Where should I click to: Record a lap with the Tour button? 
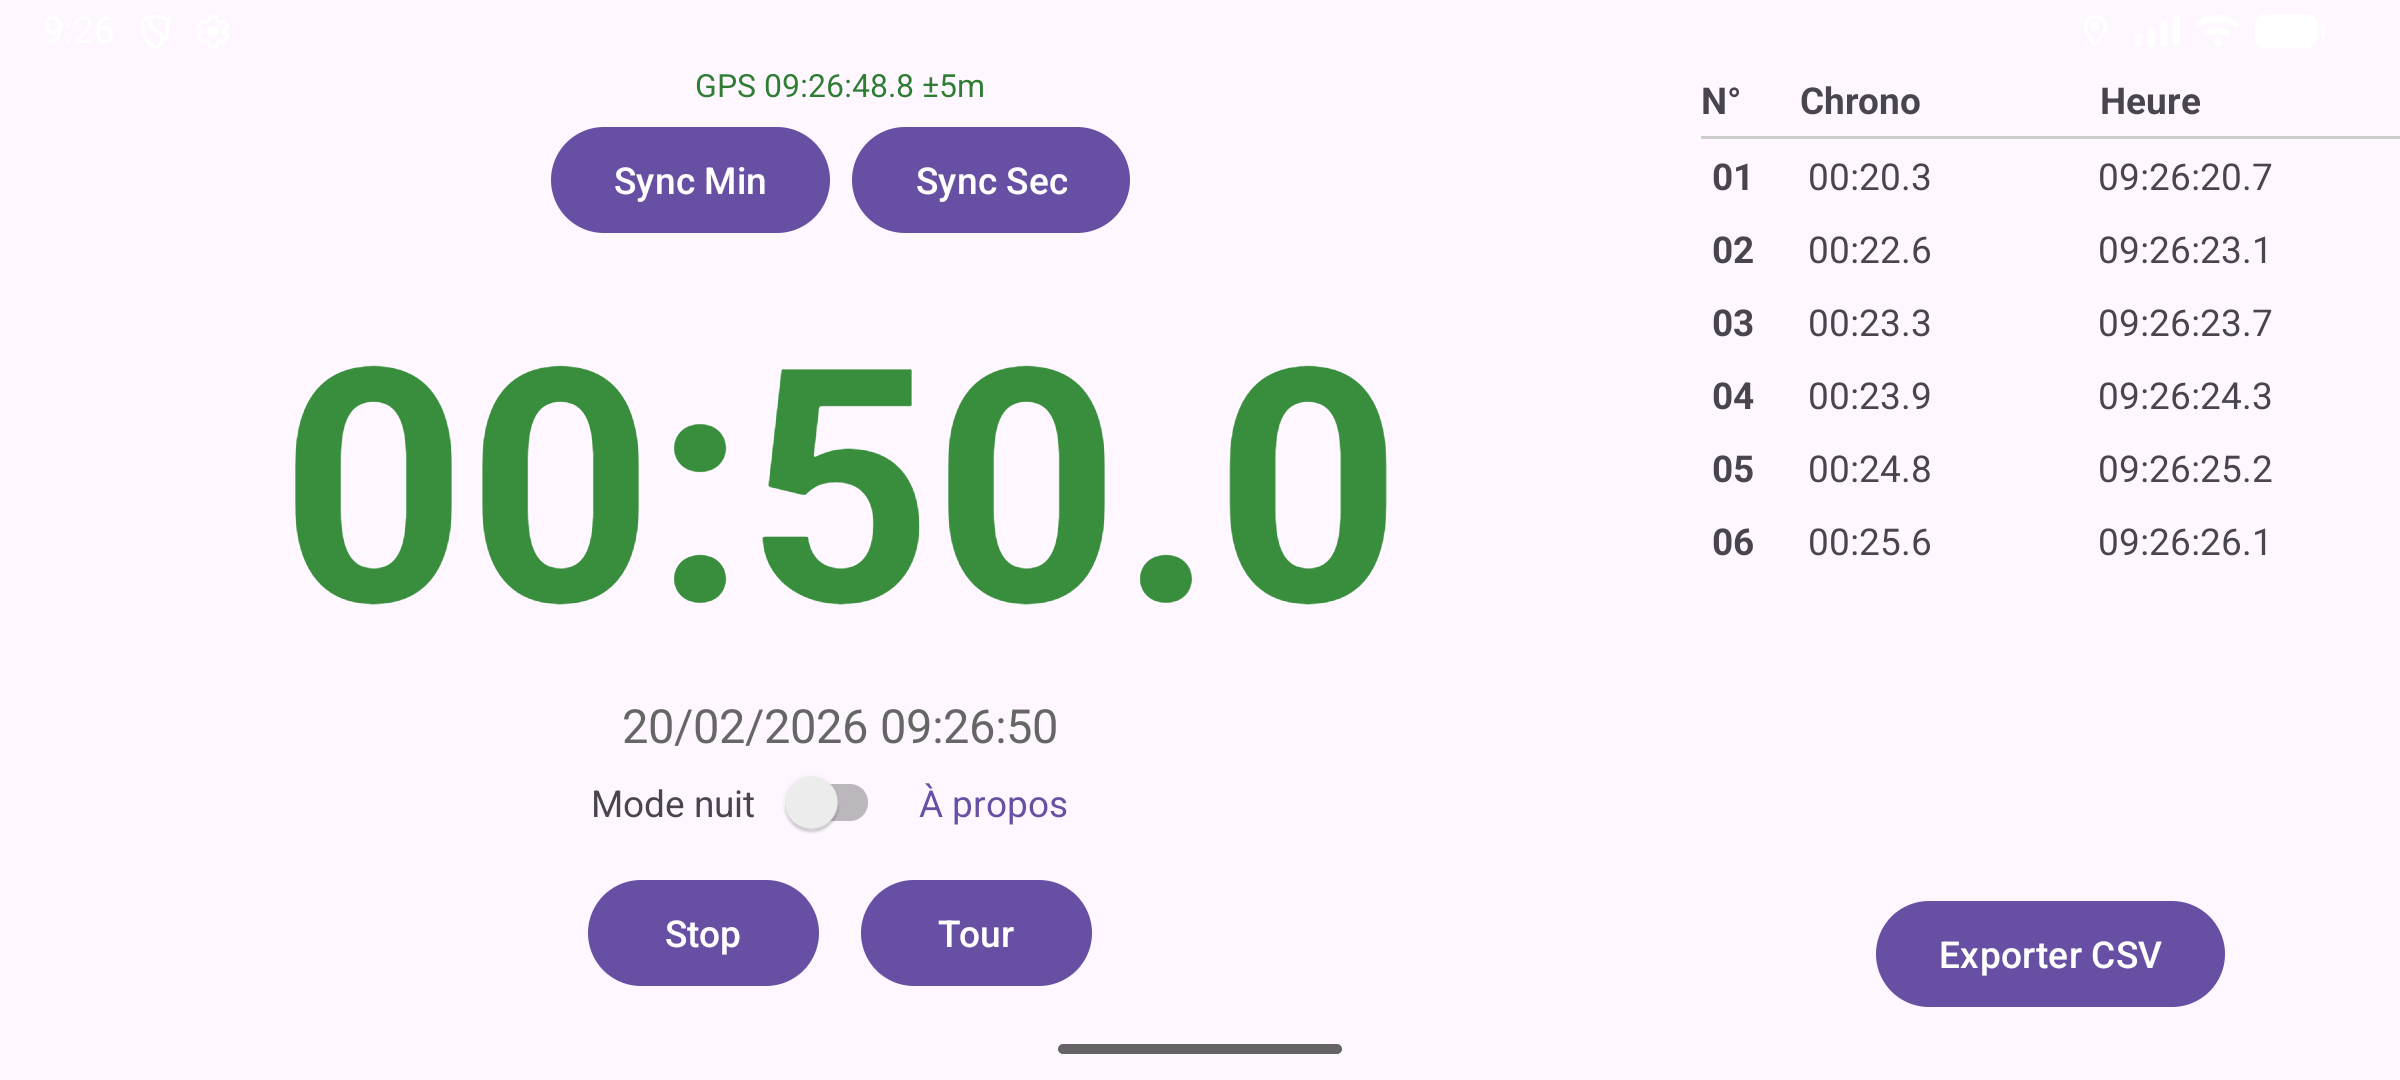976,933
